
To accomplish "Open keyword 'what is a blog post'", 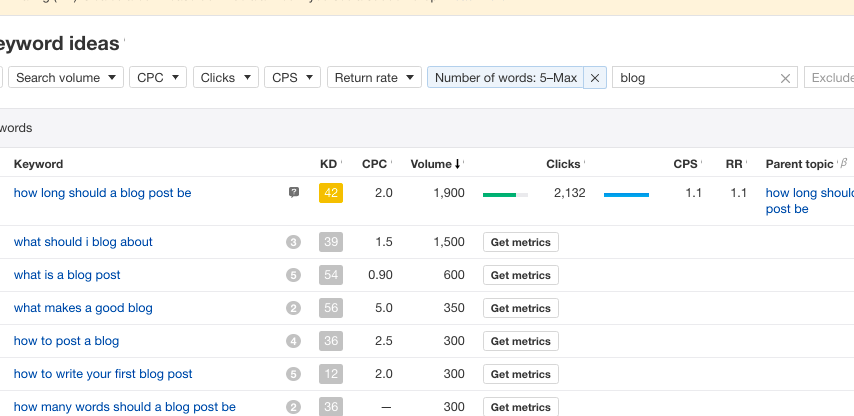I will coord(67,275).
